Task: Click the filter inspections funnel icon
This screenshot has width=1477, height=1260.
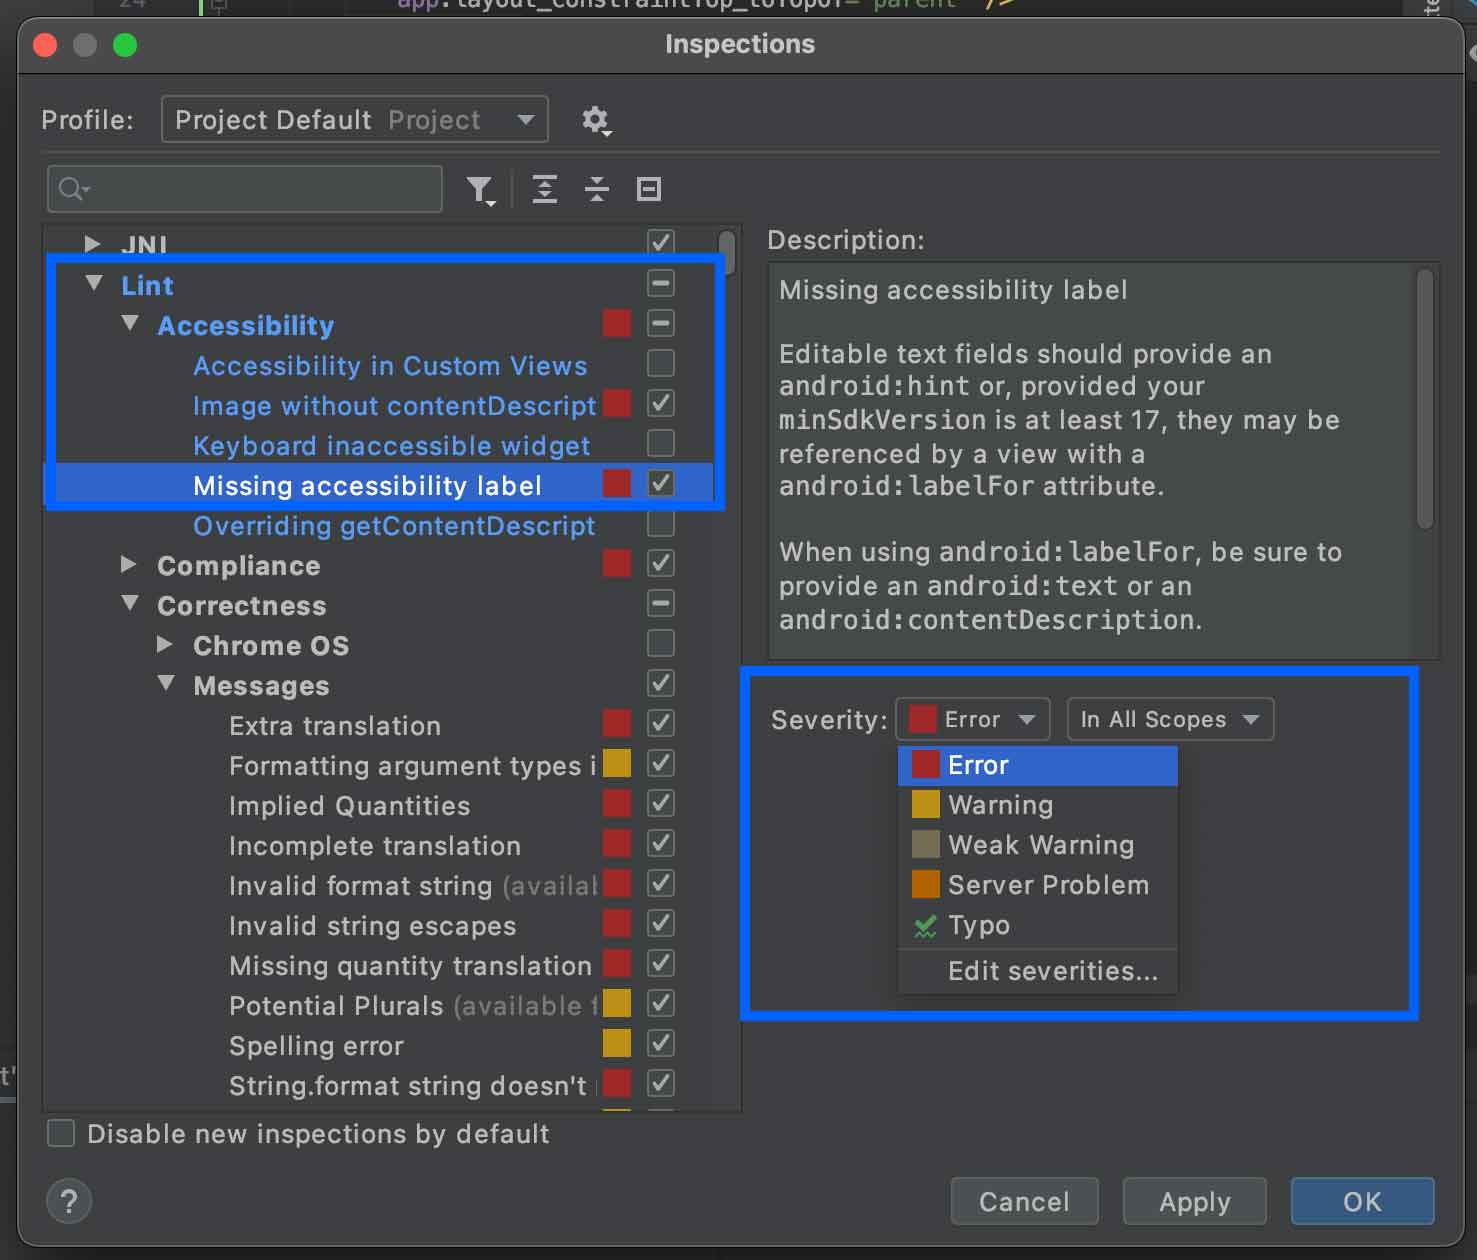Action: (x=480, y=189)
